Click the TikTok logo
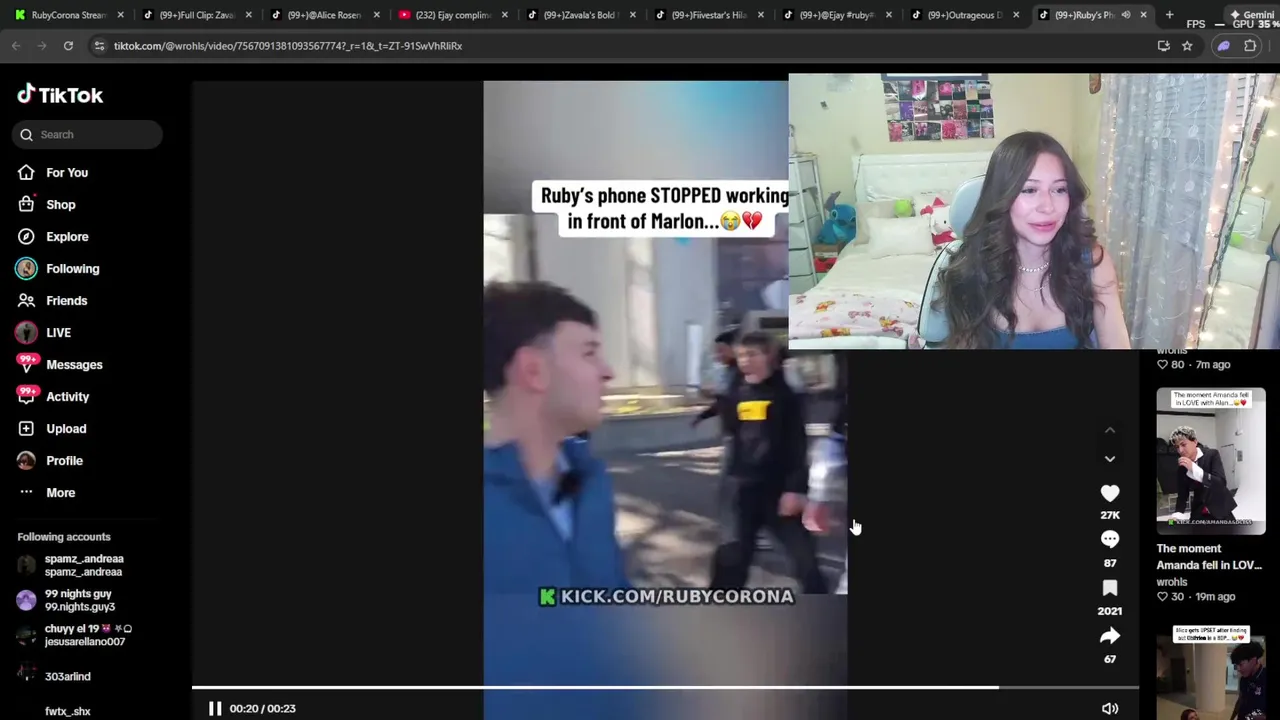The width and height of the screenshot is (1280, 720). tap(60, 95)
